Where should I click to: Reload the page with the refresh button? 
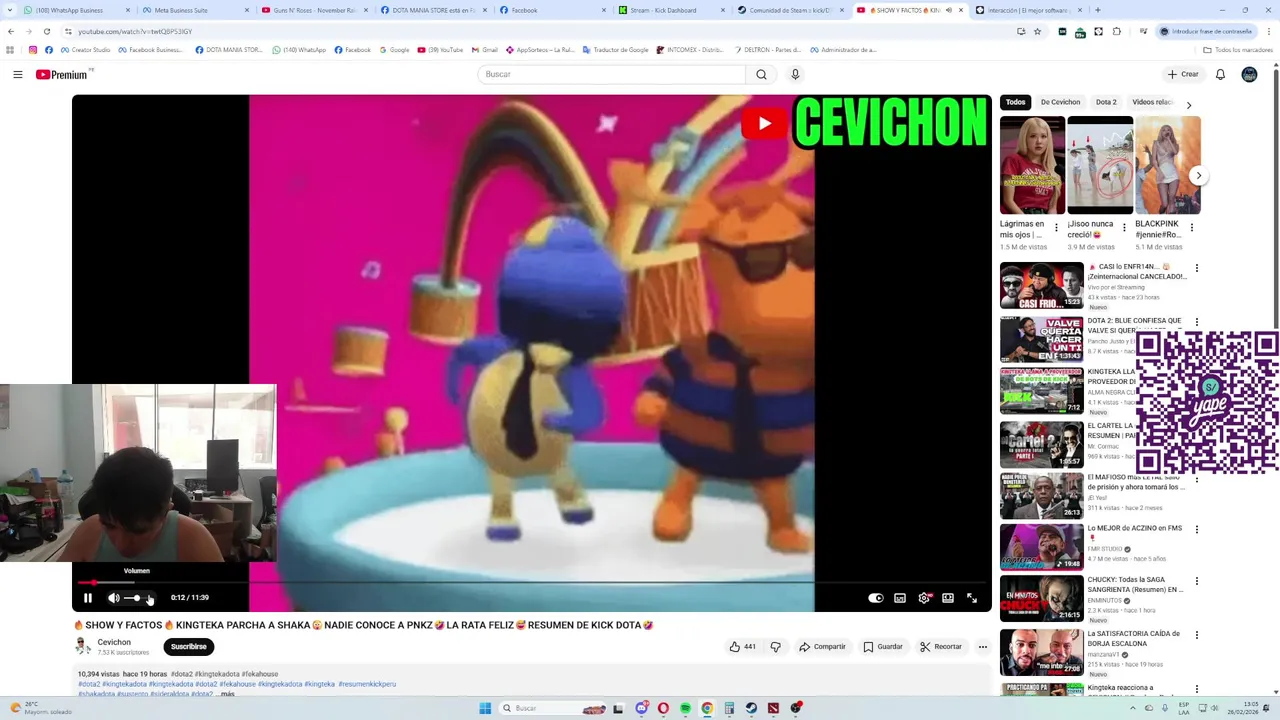point(46,31)
